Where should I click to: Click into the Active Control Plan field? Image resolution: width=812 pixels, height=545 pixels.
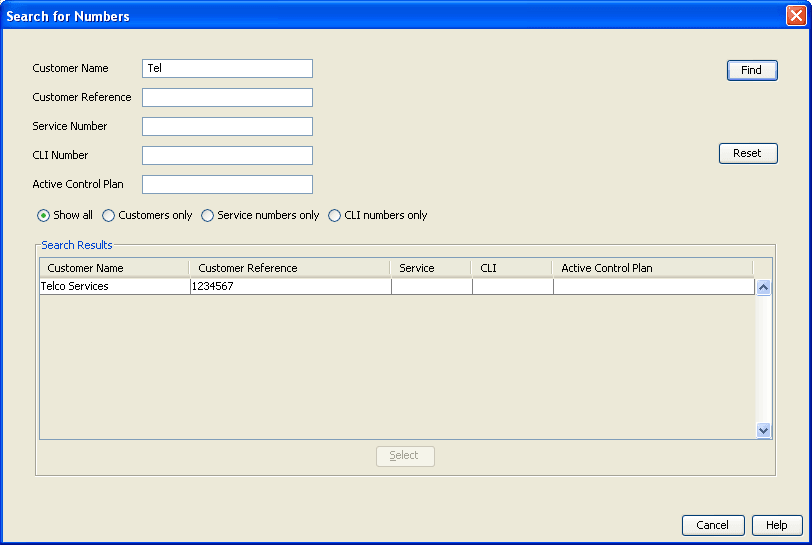(x=227, y=184)
